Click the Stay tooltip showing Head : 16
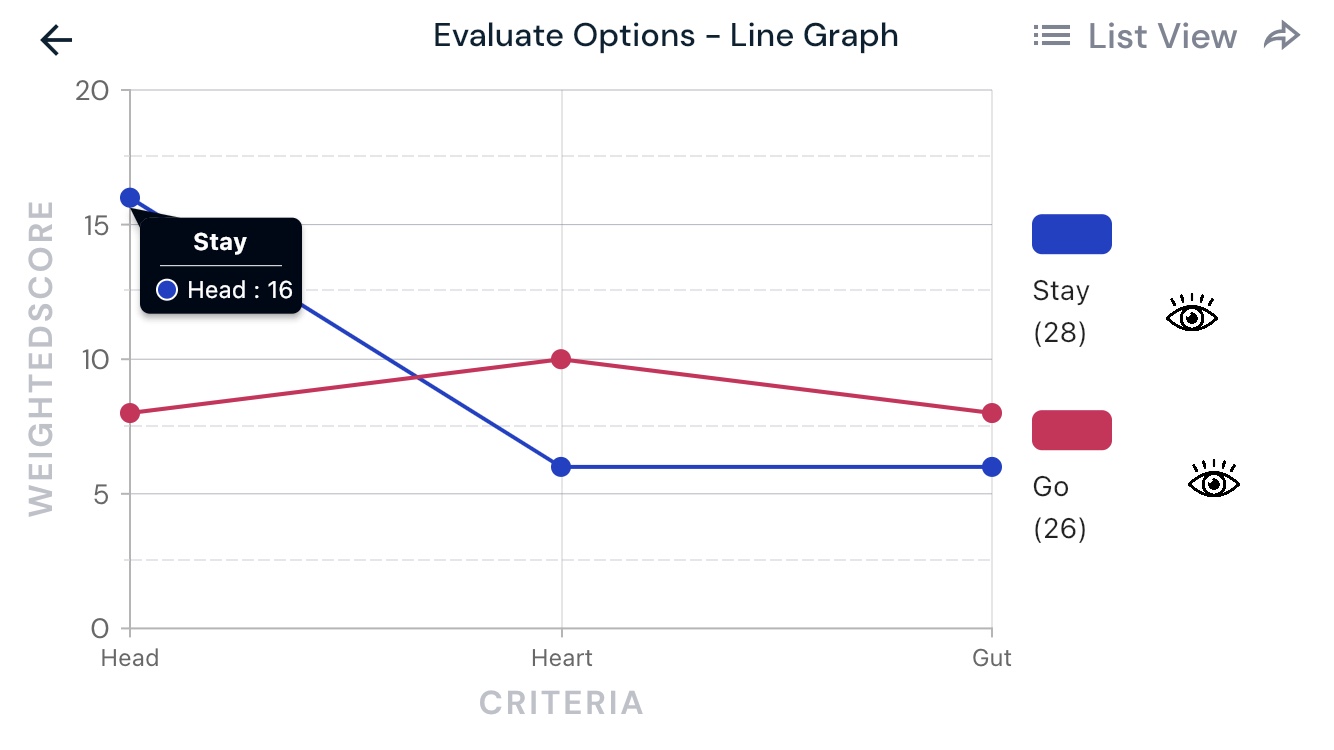 (220, 266)
